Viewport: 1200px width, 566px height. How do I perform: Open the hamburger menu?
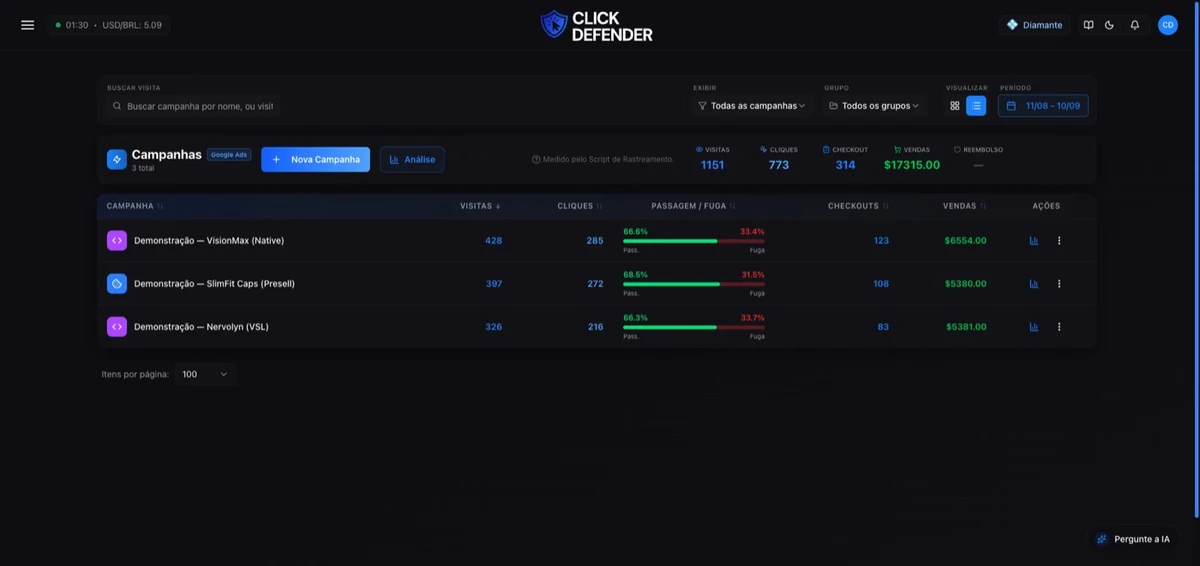(x=27, y=25)
